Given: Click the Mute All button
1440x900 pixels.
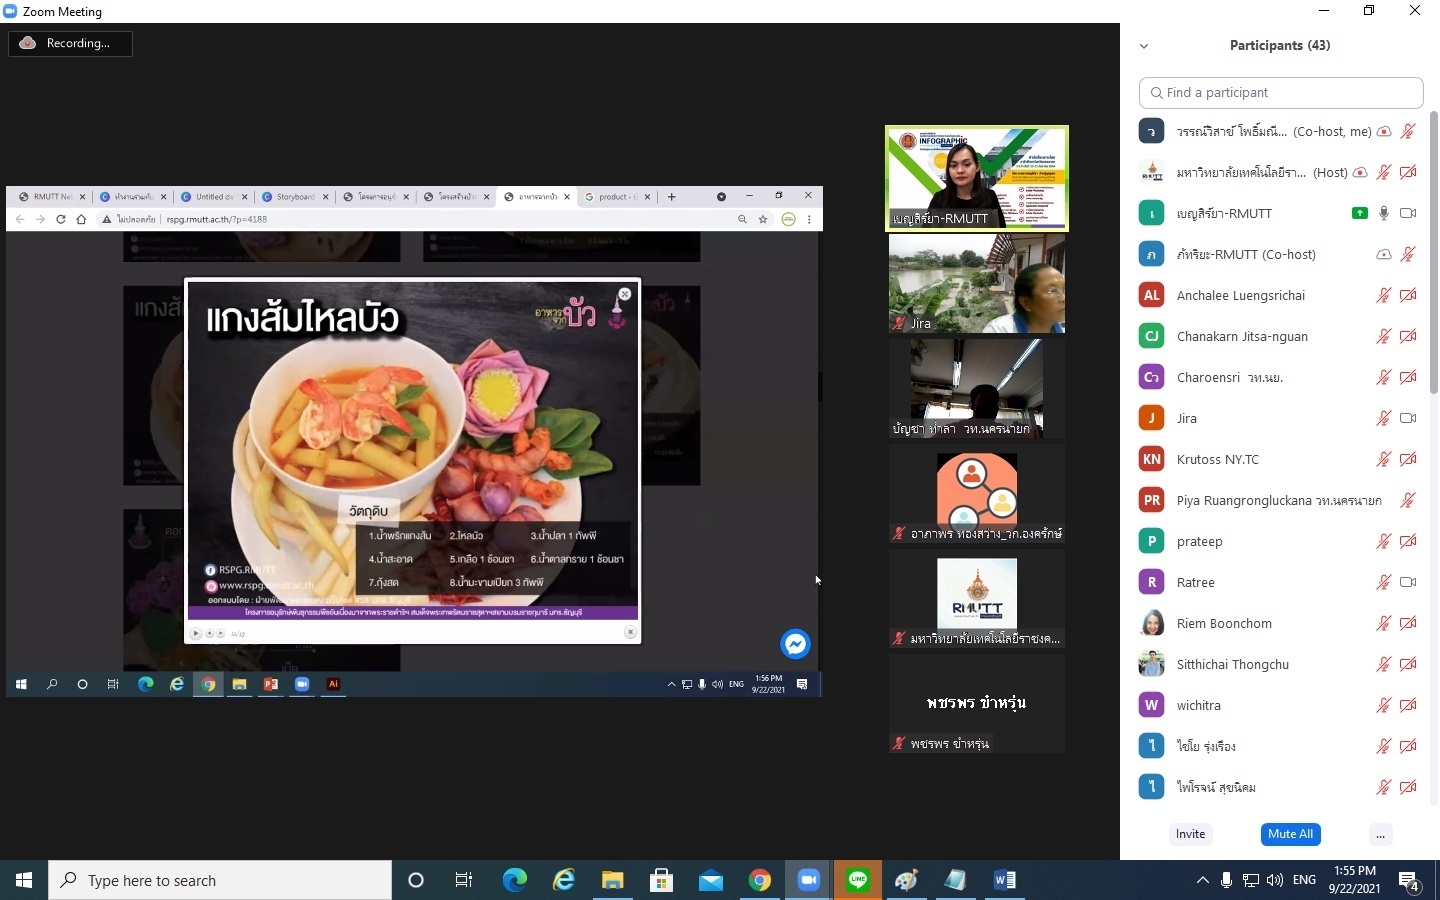Looking at the screenshot, I should (x=1290, y=834).
